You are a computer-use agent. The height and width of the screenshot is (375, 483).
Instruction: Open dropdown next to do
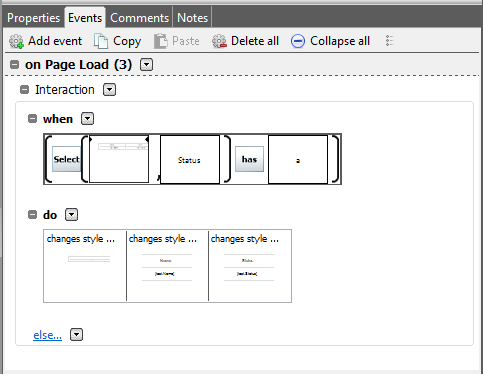(71, 214)
